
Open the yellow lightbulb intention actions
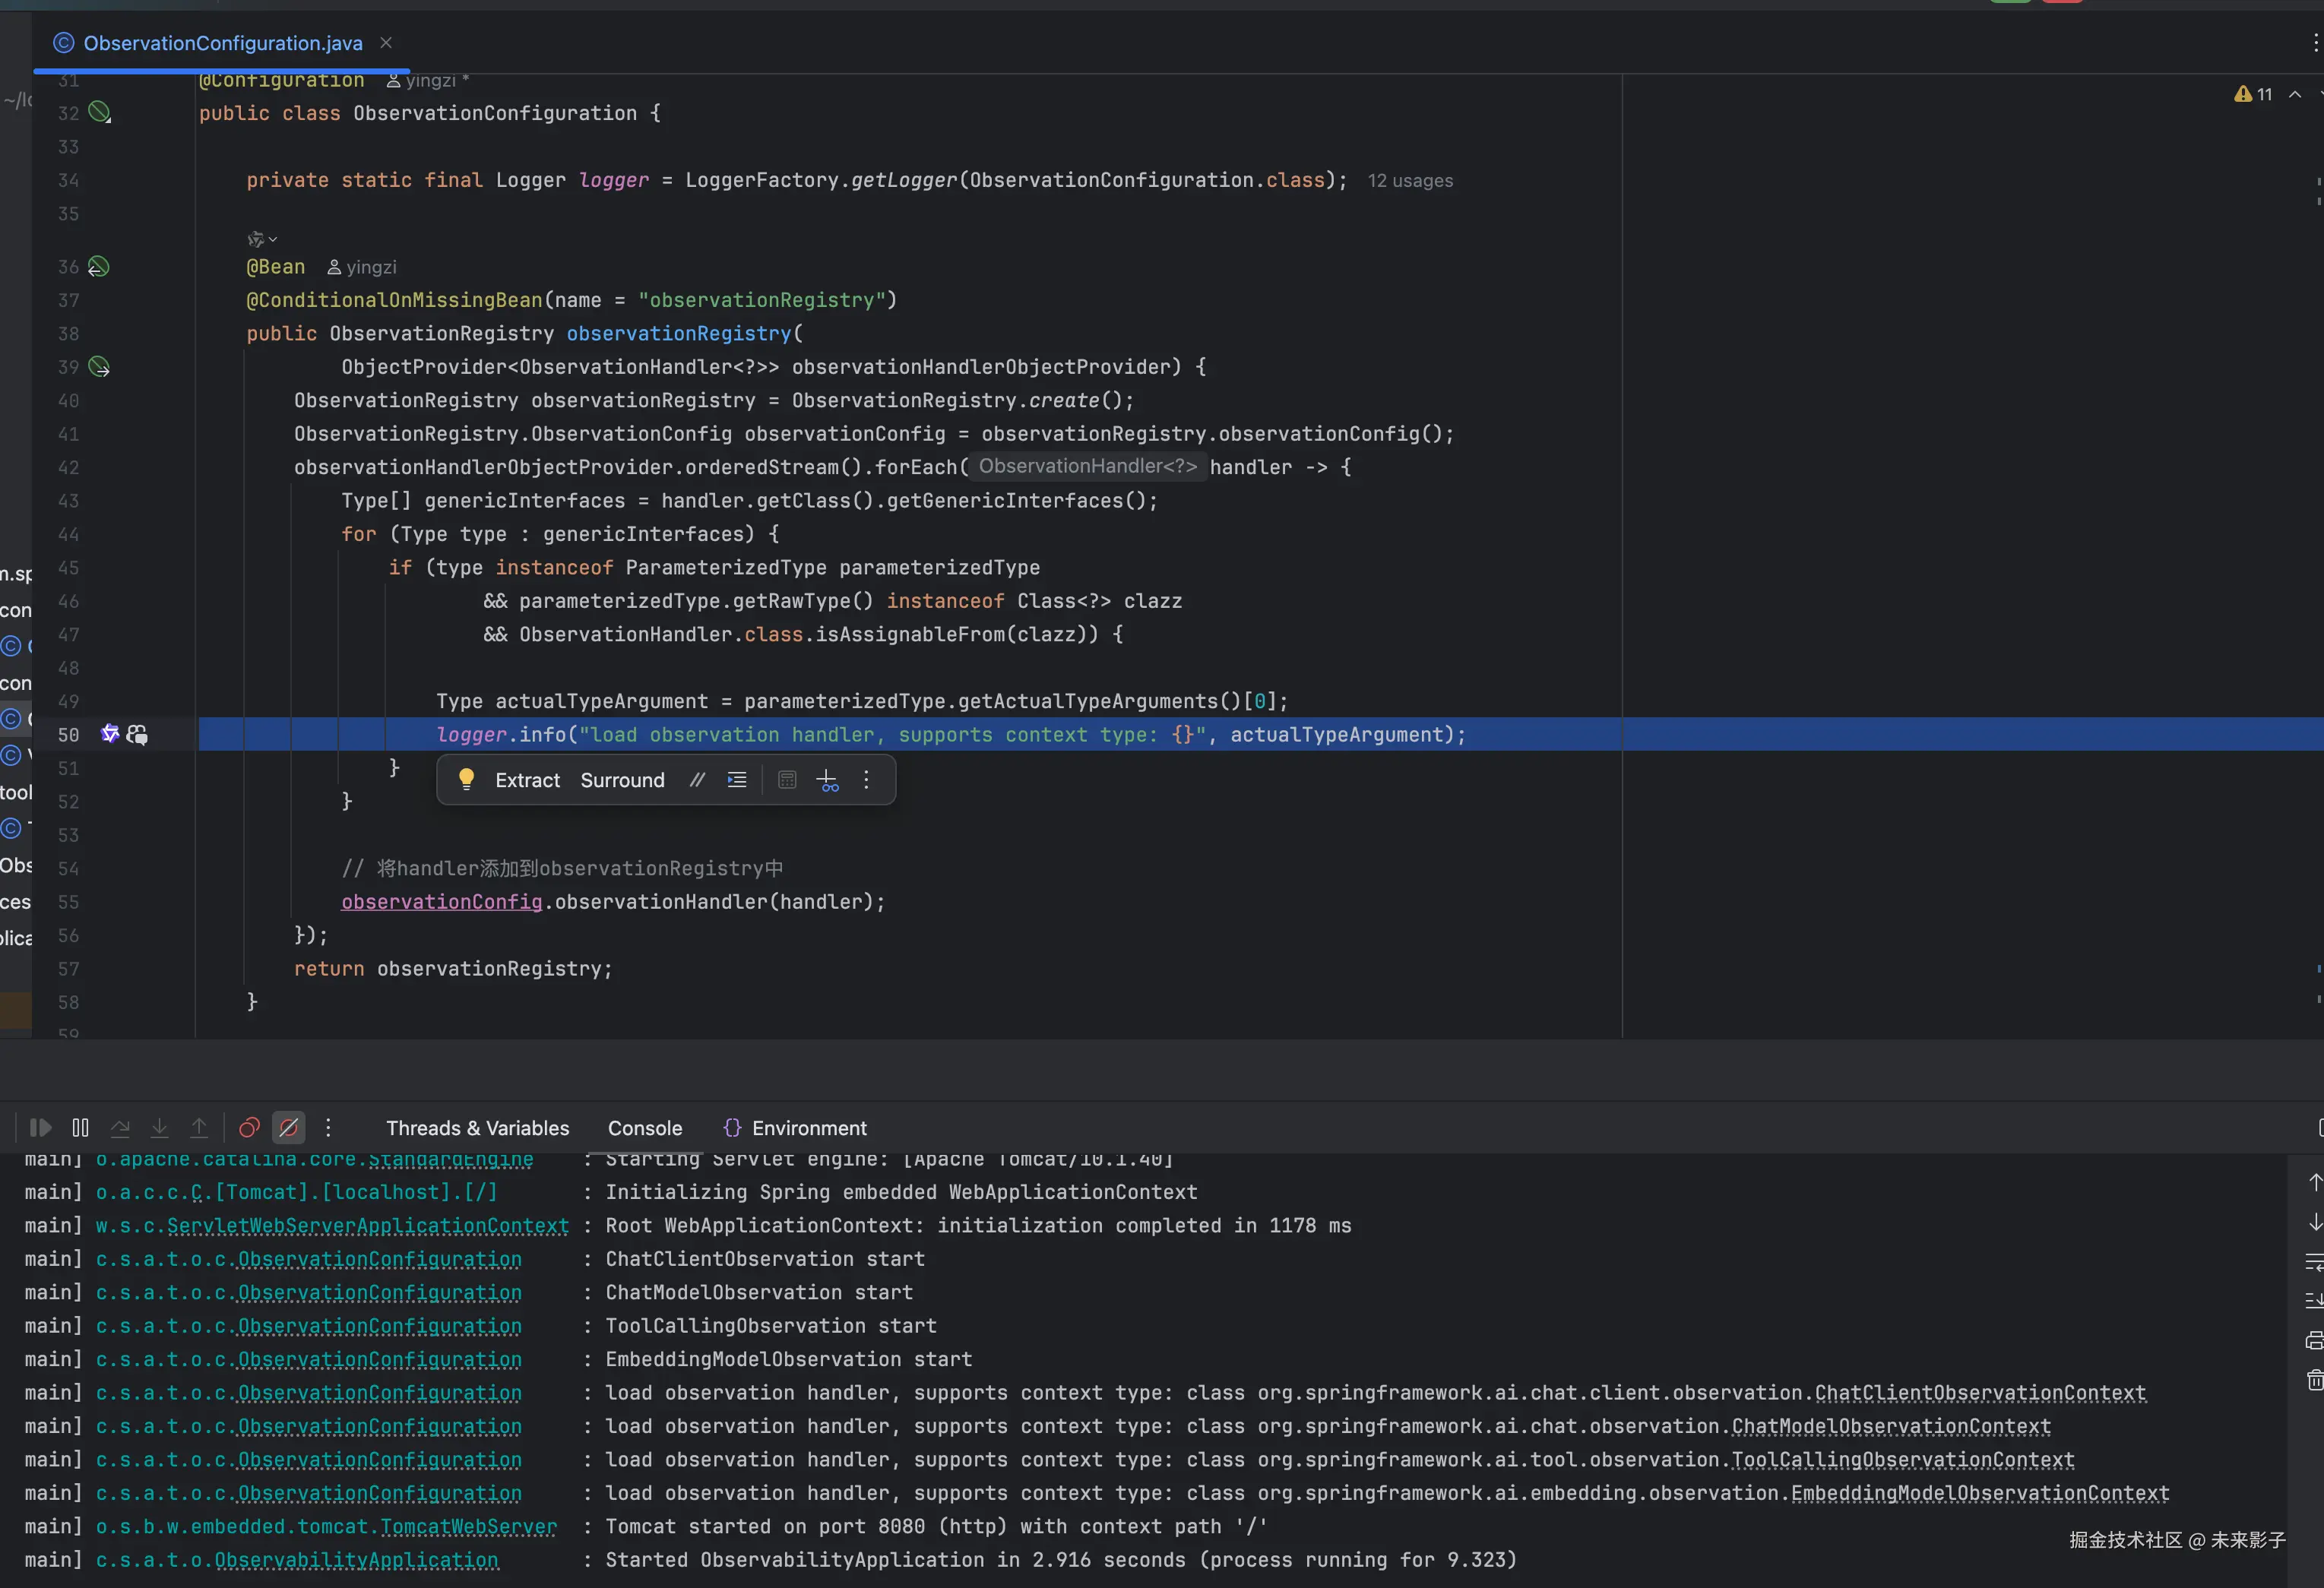466,779
